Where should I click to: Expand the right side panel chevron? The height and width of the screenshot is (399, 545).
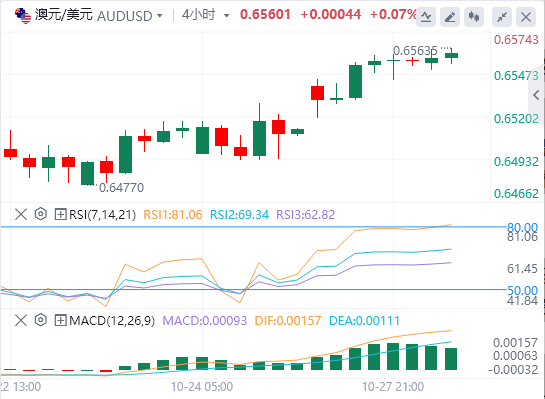coord(536,95)
